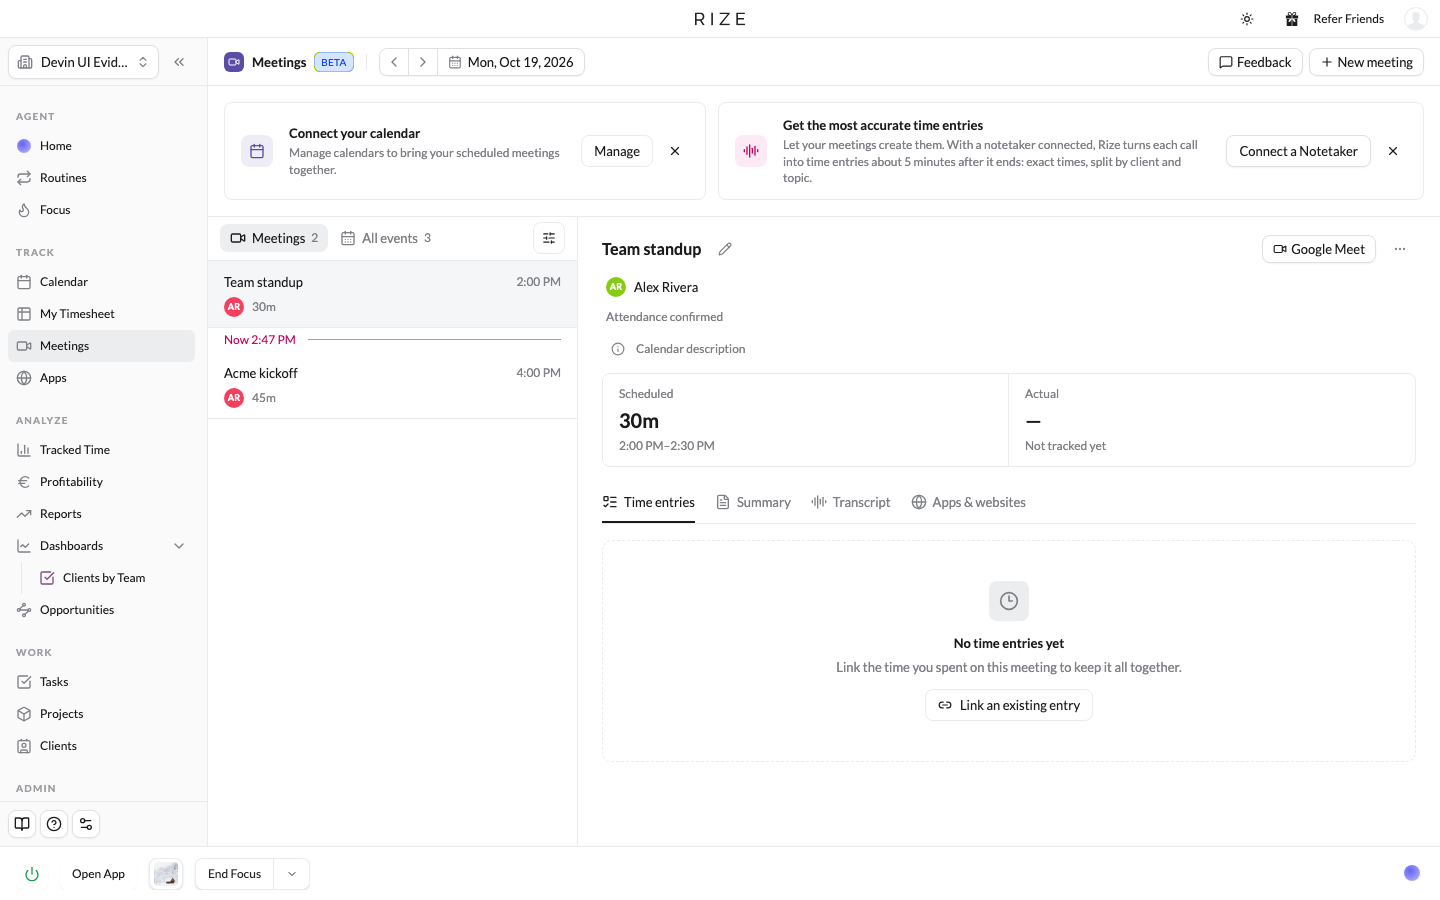
Task: Dismiss the accurate time entries banner
Action: coord(1393,151)
